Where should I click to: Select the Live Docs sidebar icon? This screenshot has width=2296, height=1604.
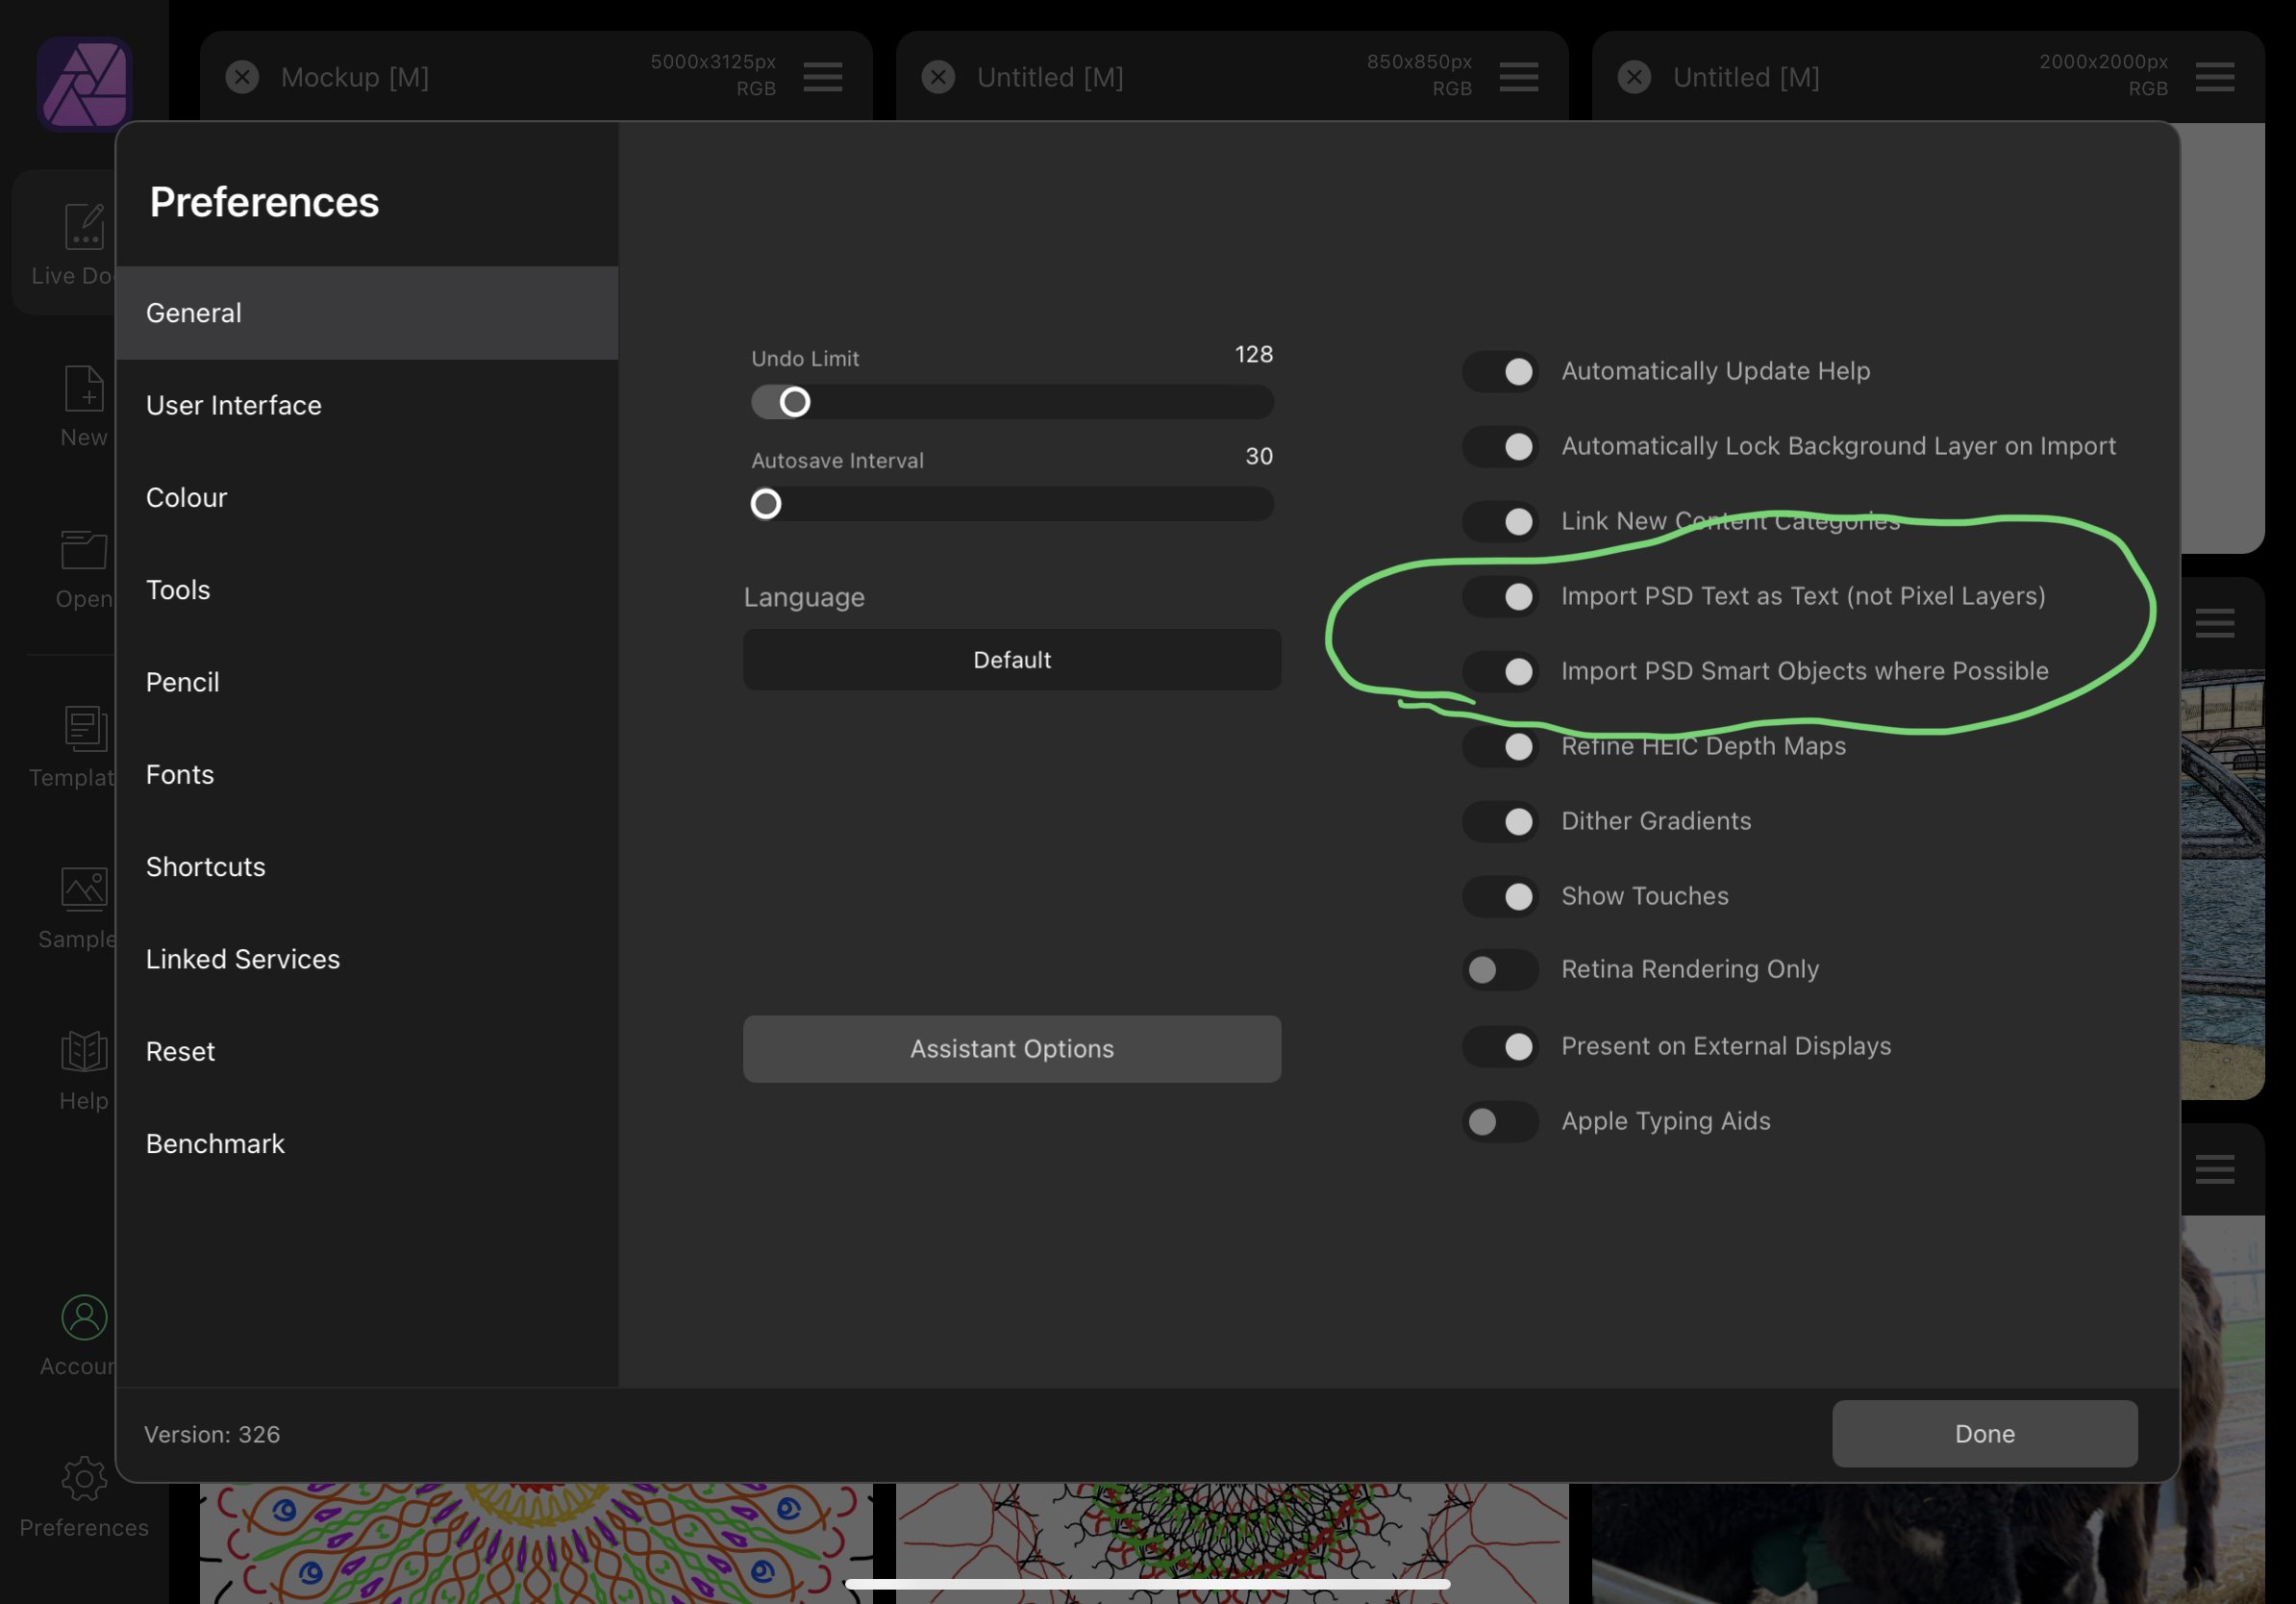84,227
